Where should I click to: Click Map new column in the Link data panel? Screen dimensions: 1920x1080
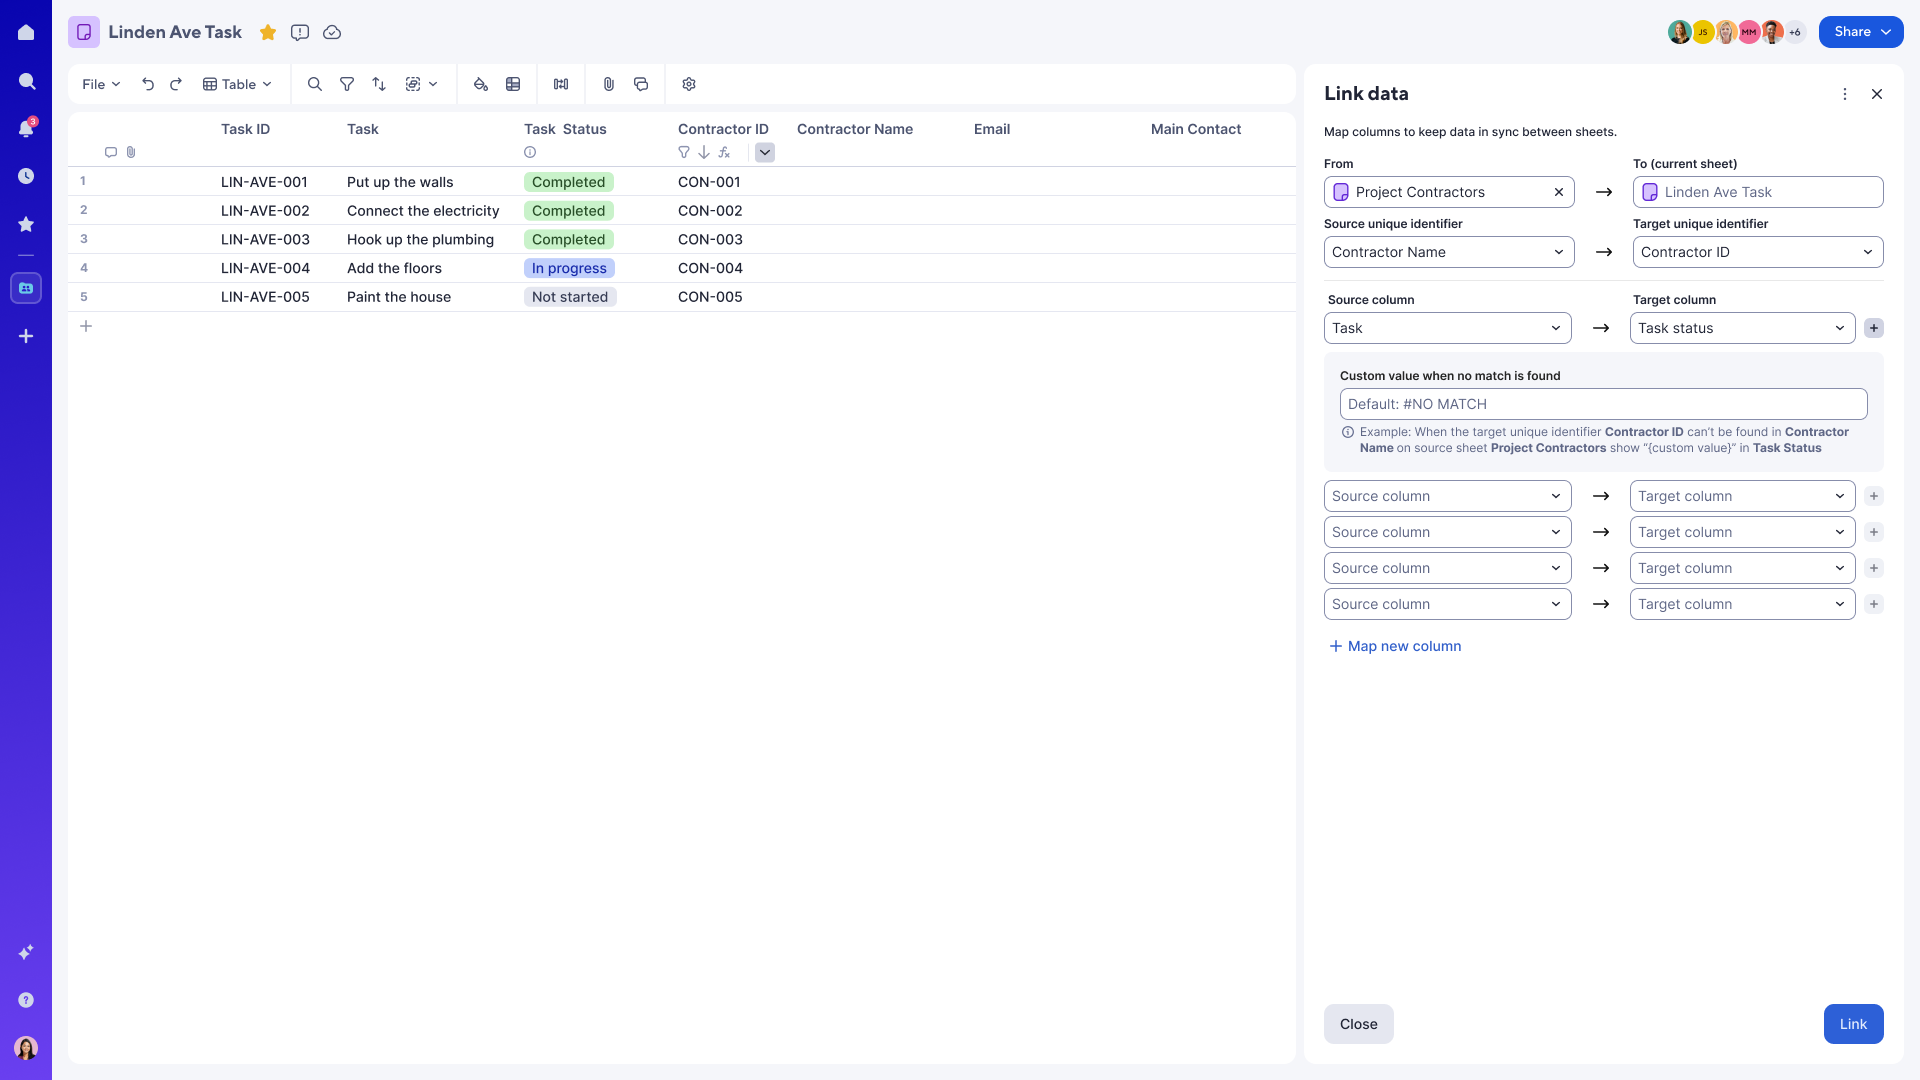[x=1394, y=645]
